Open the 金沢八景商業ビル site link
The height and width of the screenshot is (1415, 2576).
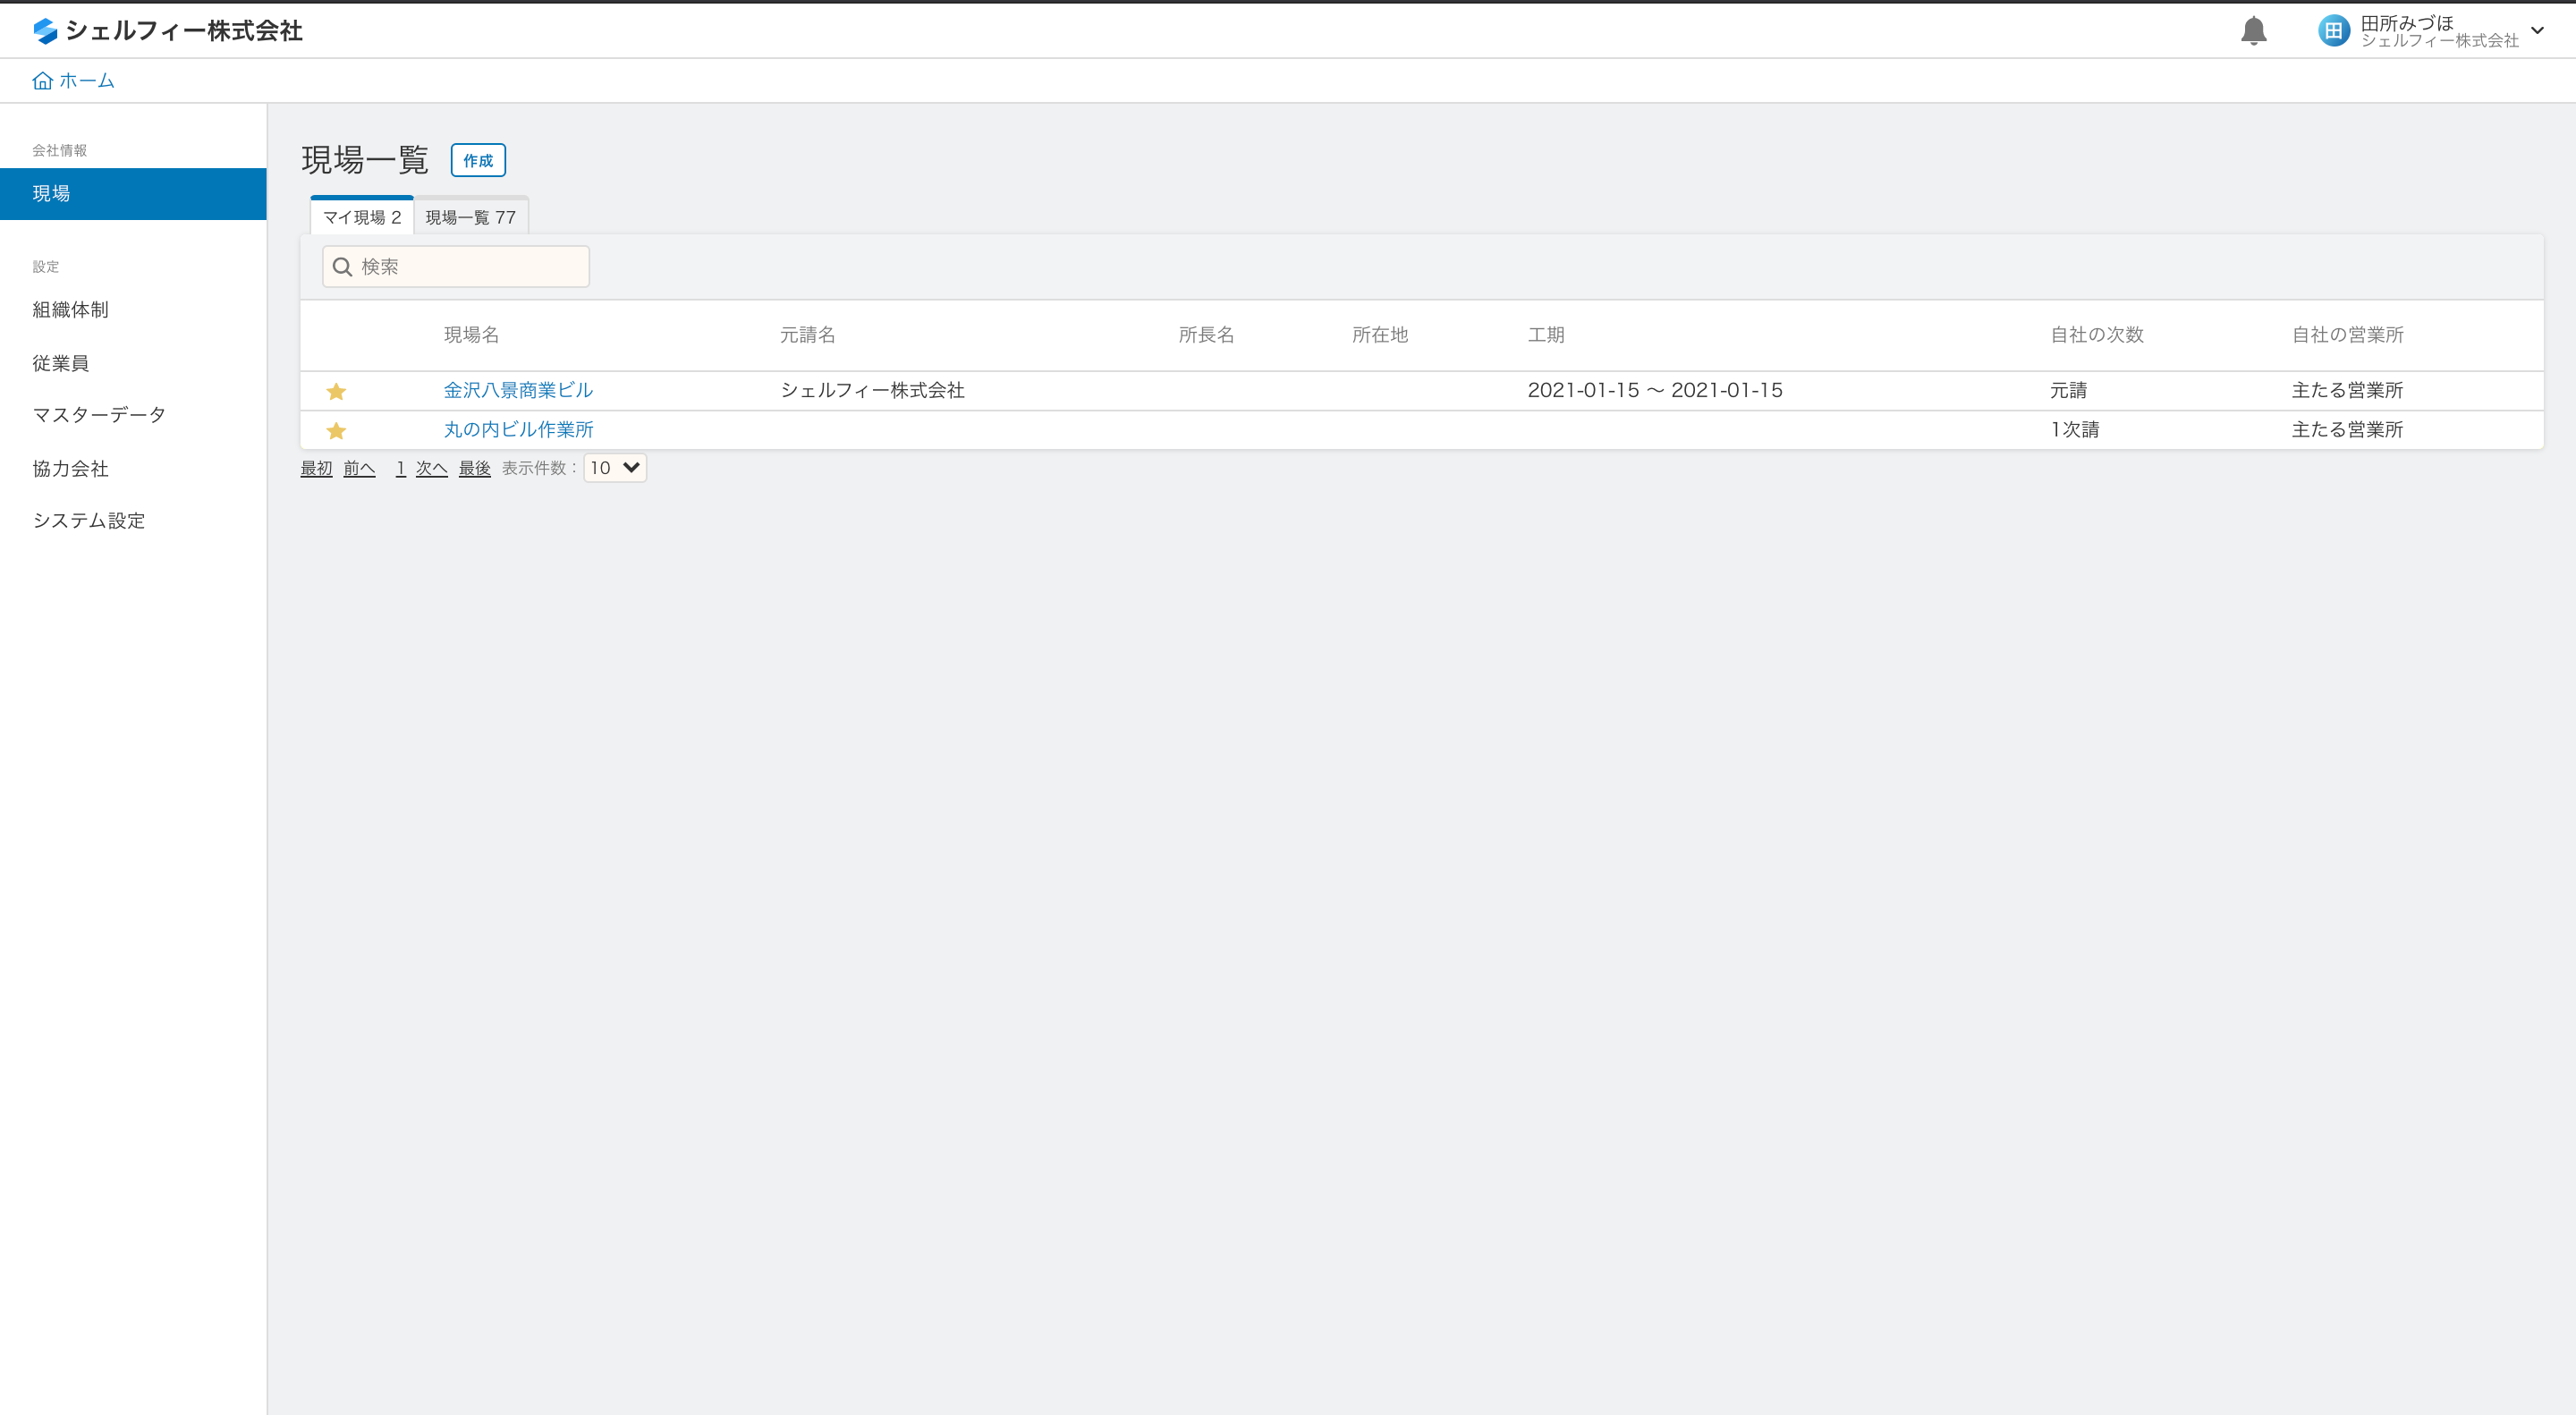pos(518,390)
